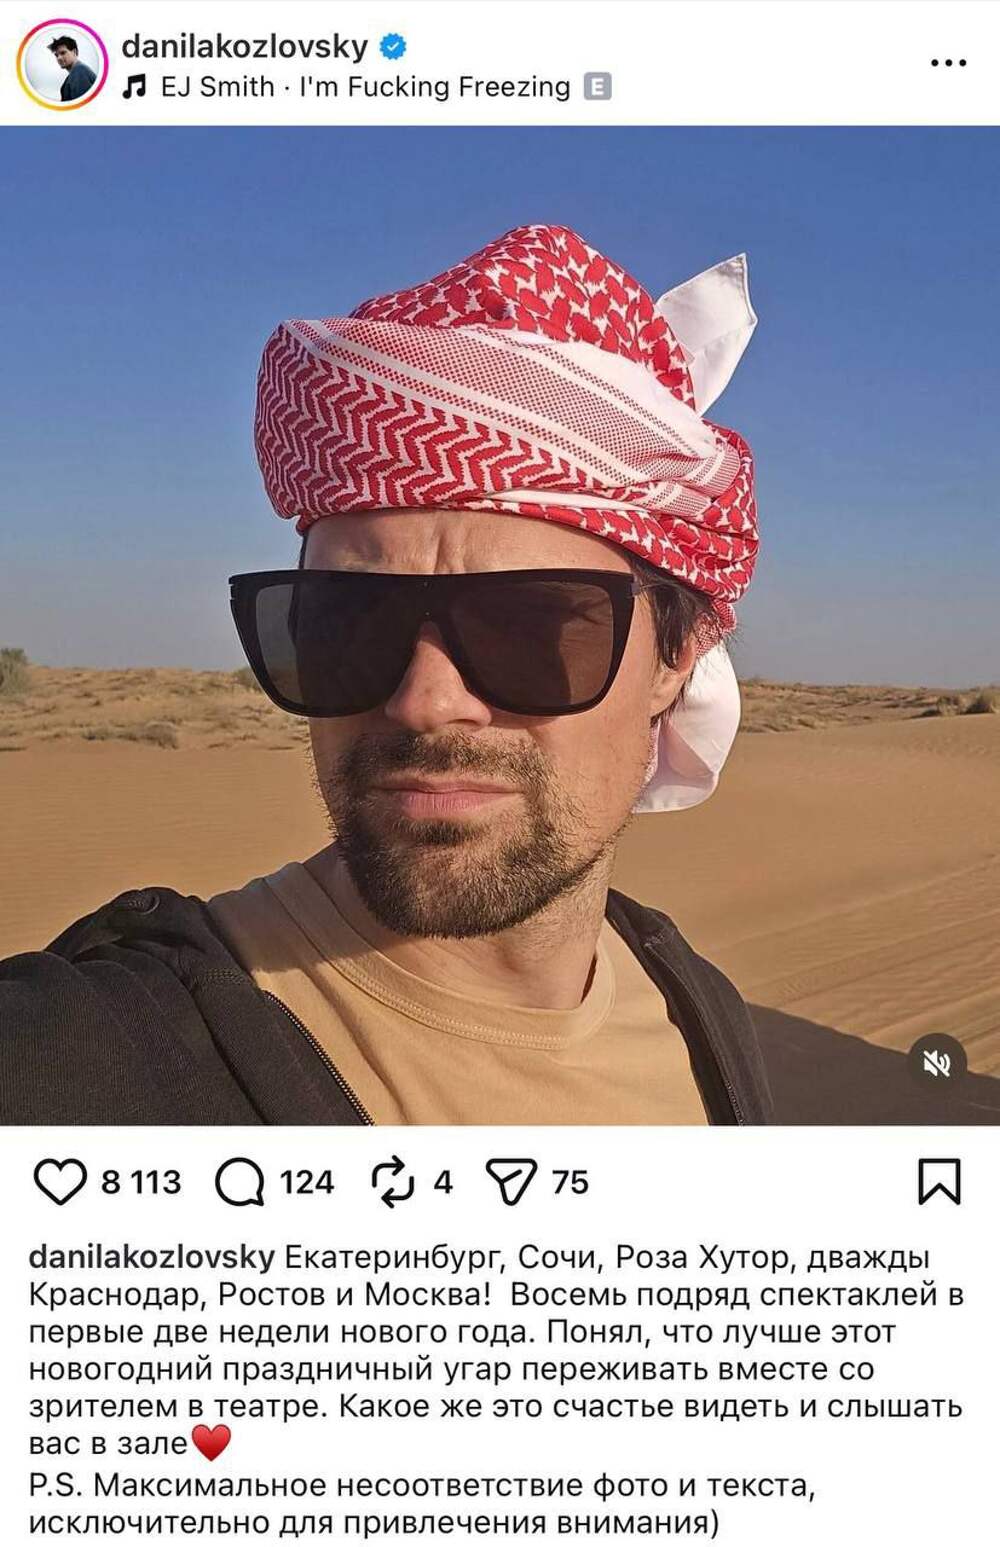Tap the music note icon
The image size is (1000, 1547).
134,88
